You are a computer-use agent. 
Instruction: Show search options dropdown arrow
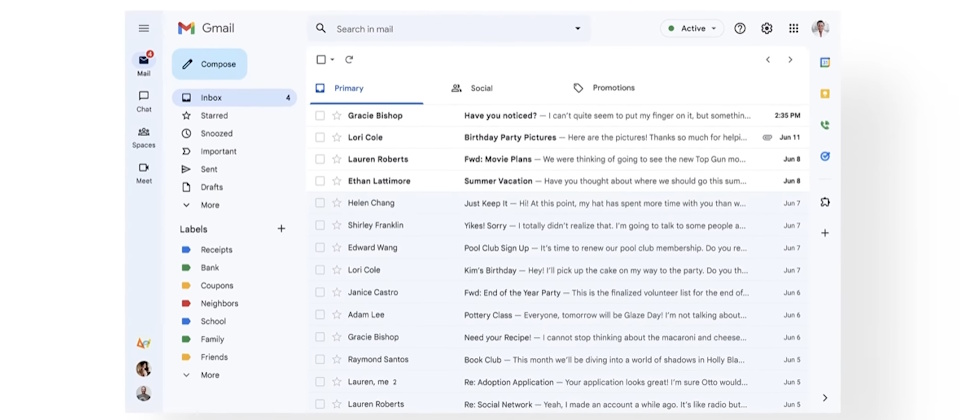(x=577, y=29)
